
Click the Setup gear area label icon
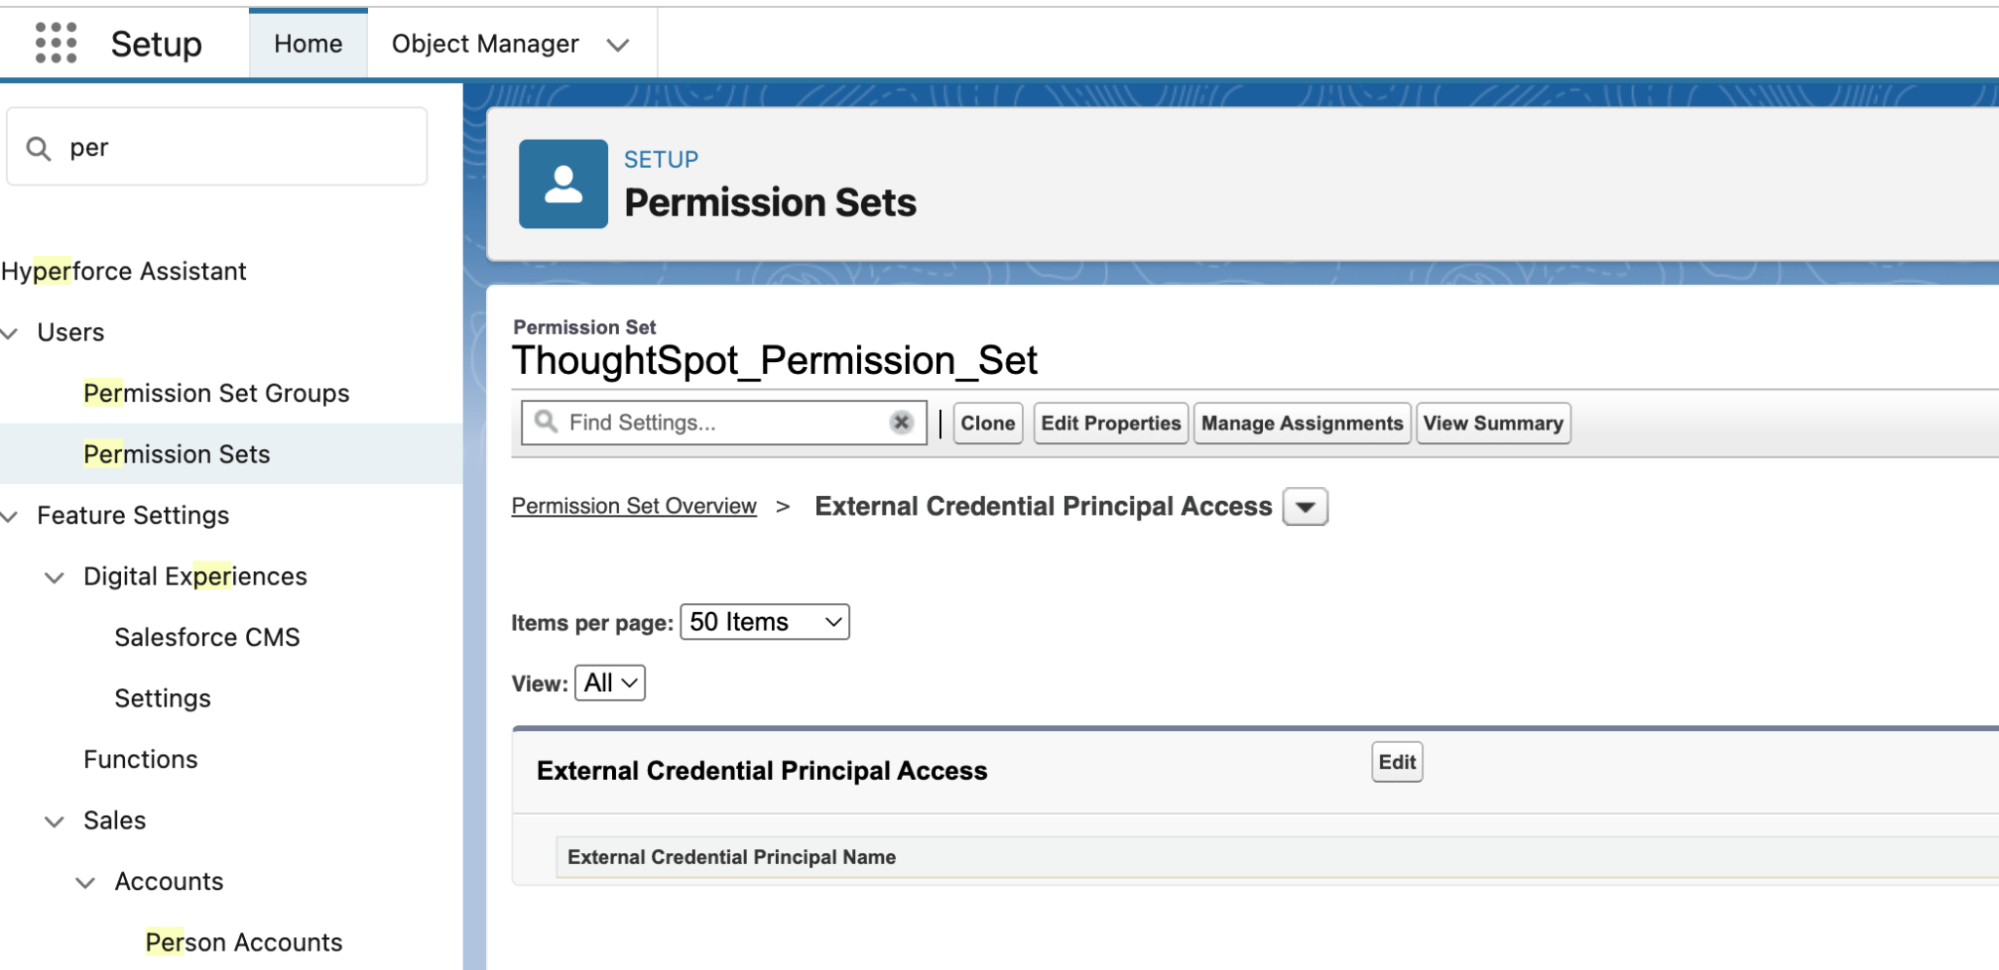coord(155,42)
